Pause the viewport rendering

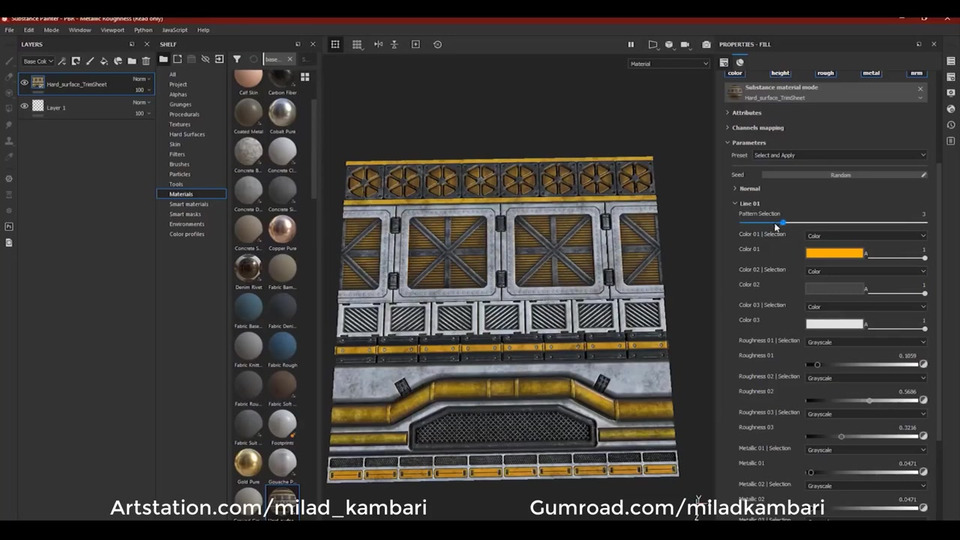[631, 44]
